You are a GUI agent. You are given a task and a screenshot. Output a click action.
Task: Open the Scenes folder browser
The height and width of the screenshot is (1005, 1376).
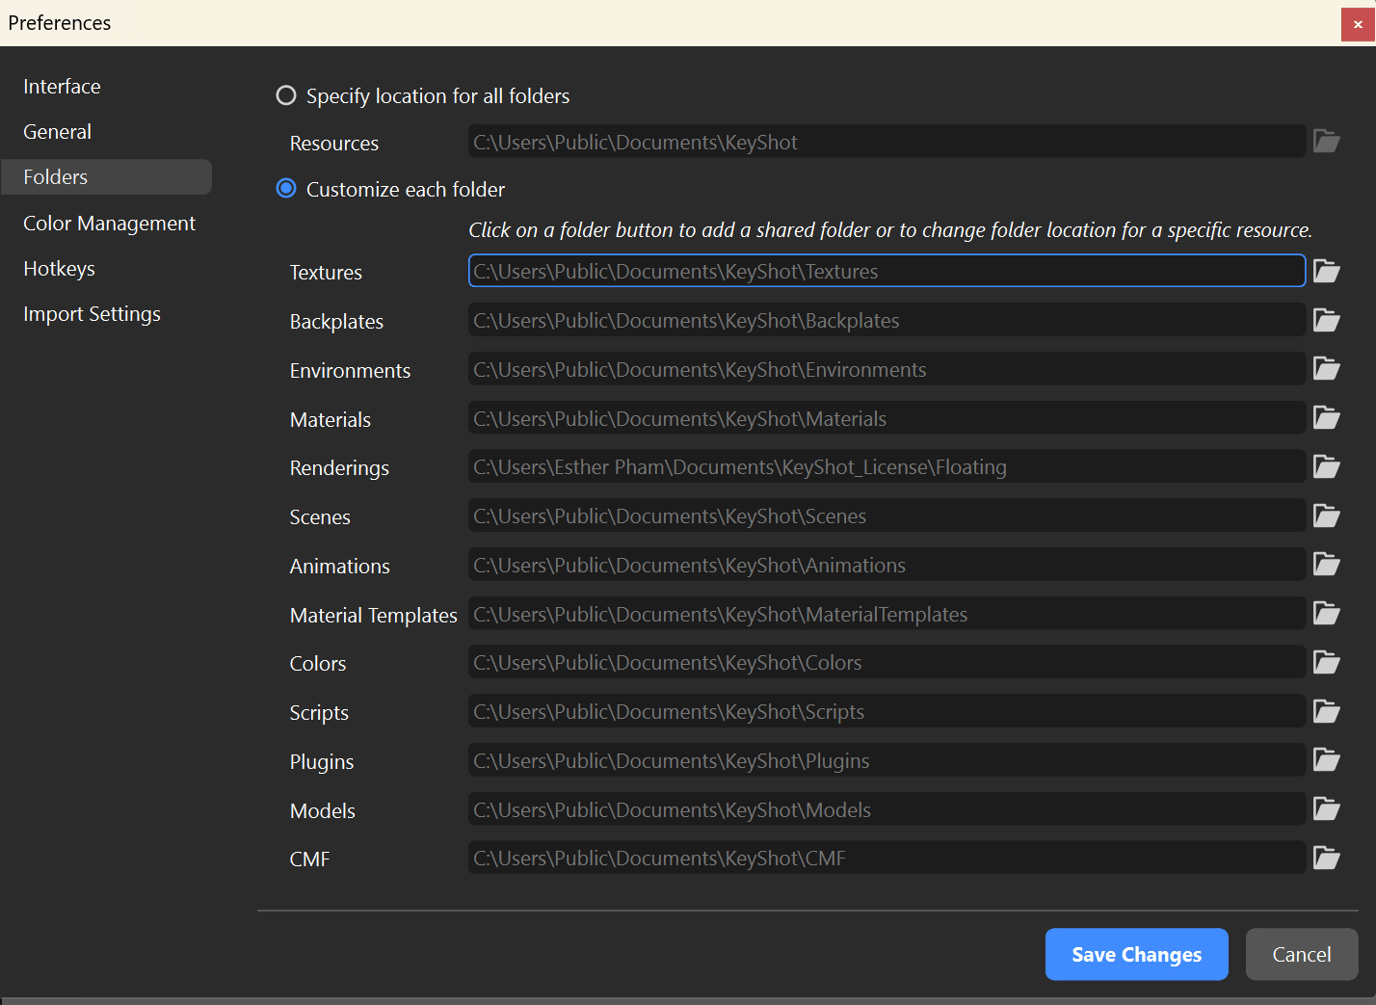[x=1326, y=515]
